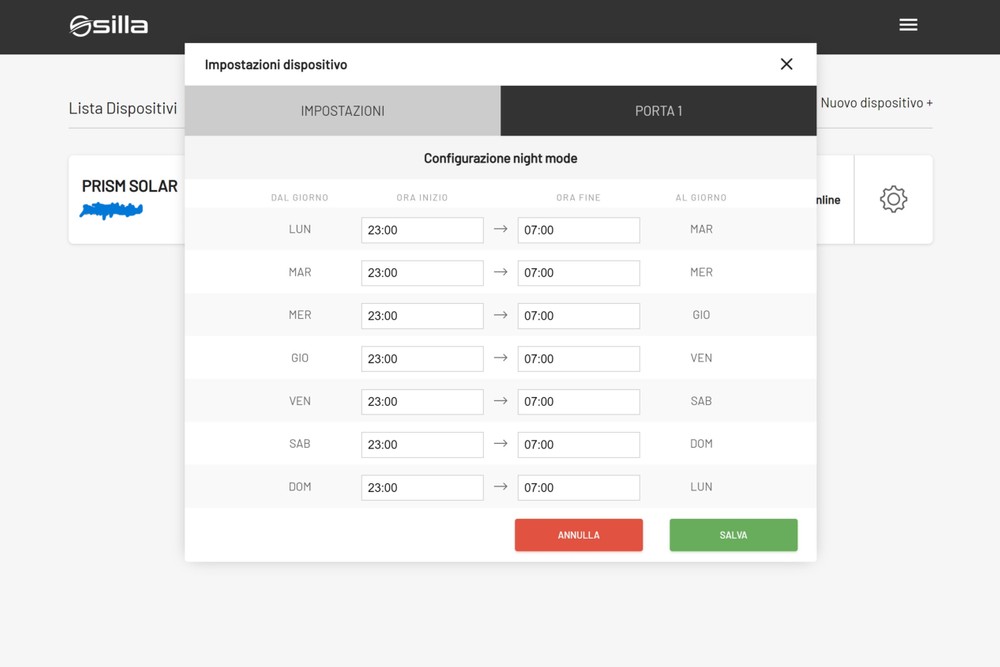Click the arrow icon in the SAB row
Screen dimensions: 1000x667
pyautogui.click(x=501, y=443)
